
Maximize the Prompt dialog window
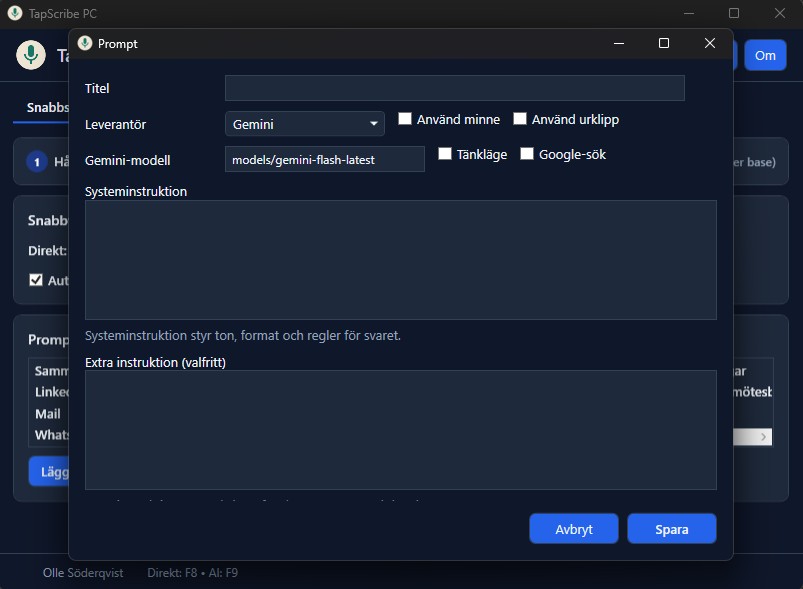point(664,44)
